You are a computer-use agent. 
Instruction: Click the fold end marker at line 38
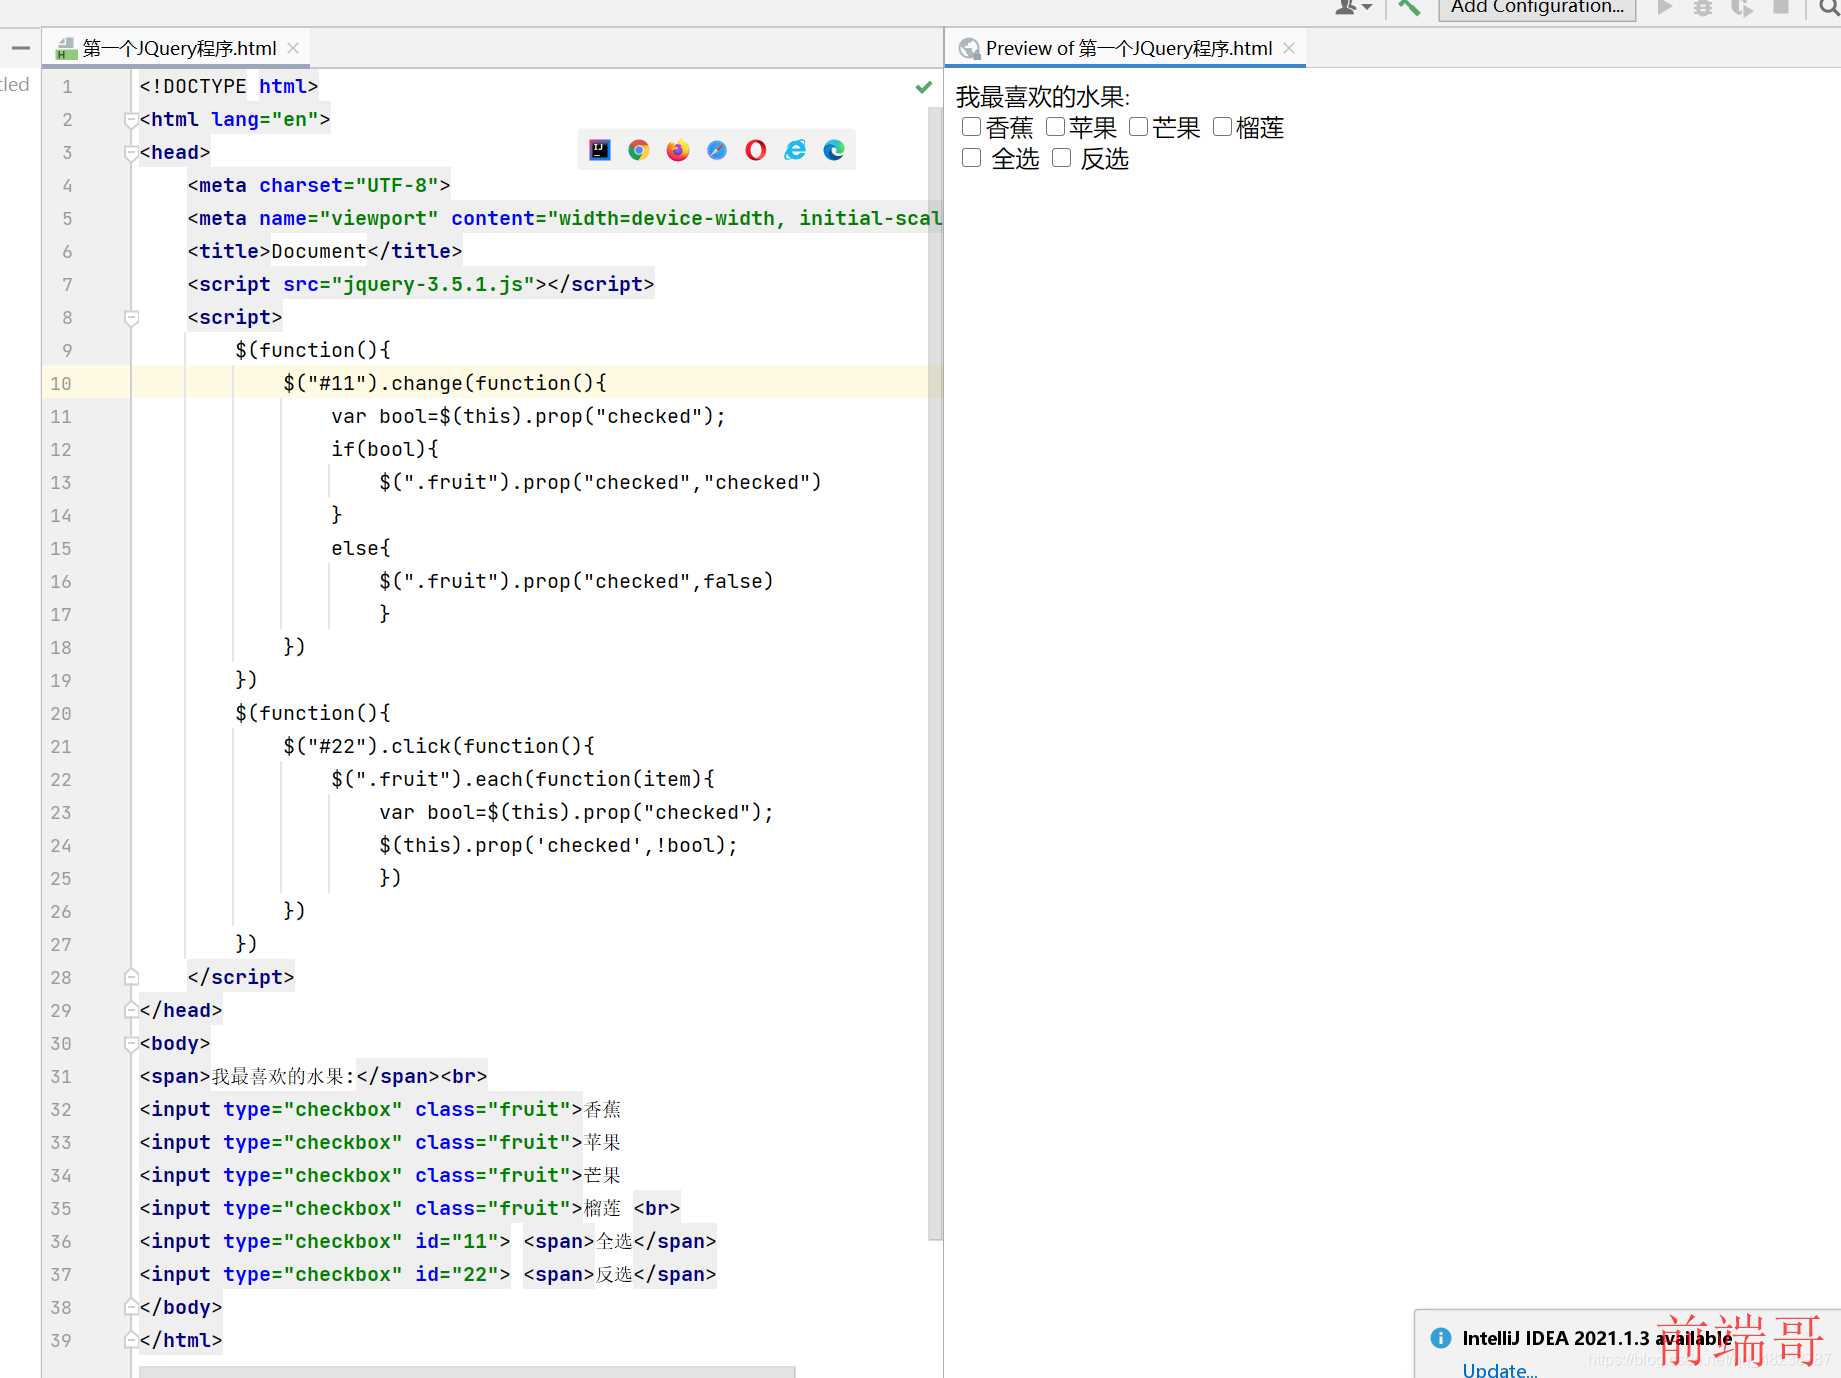[x=131, y=1307]
